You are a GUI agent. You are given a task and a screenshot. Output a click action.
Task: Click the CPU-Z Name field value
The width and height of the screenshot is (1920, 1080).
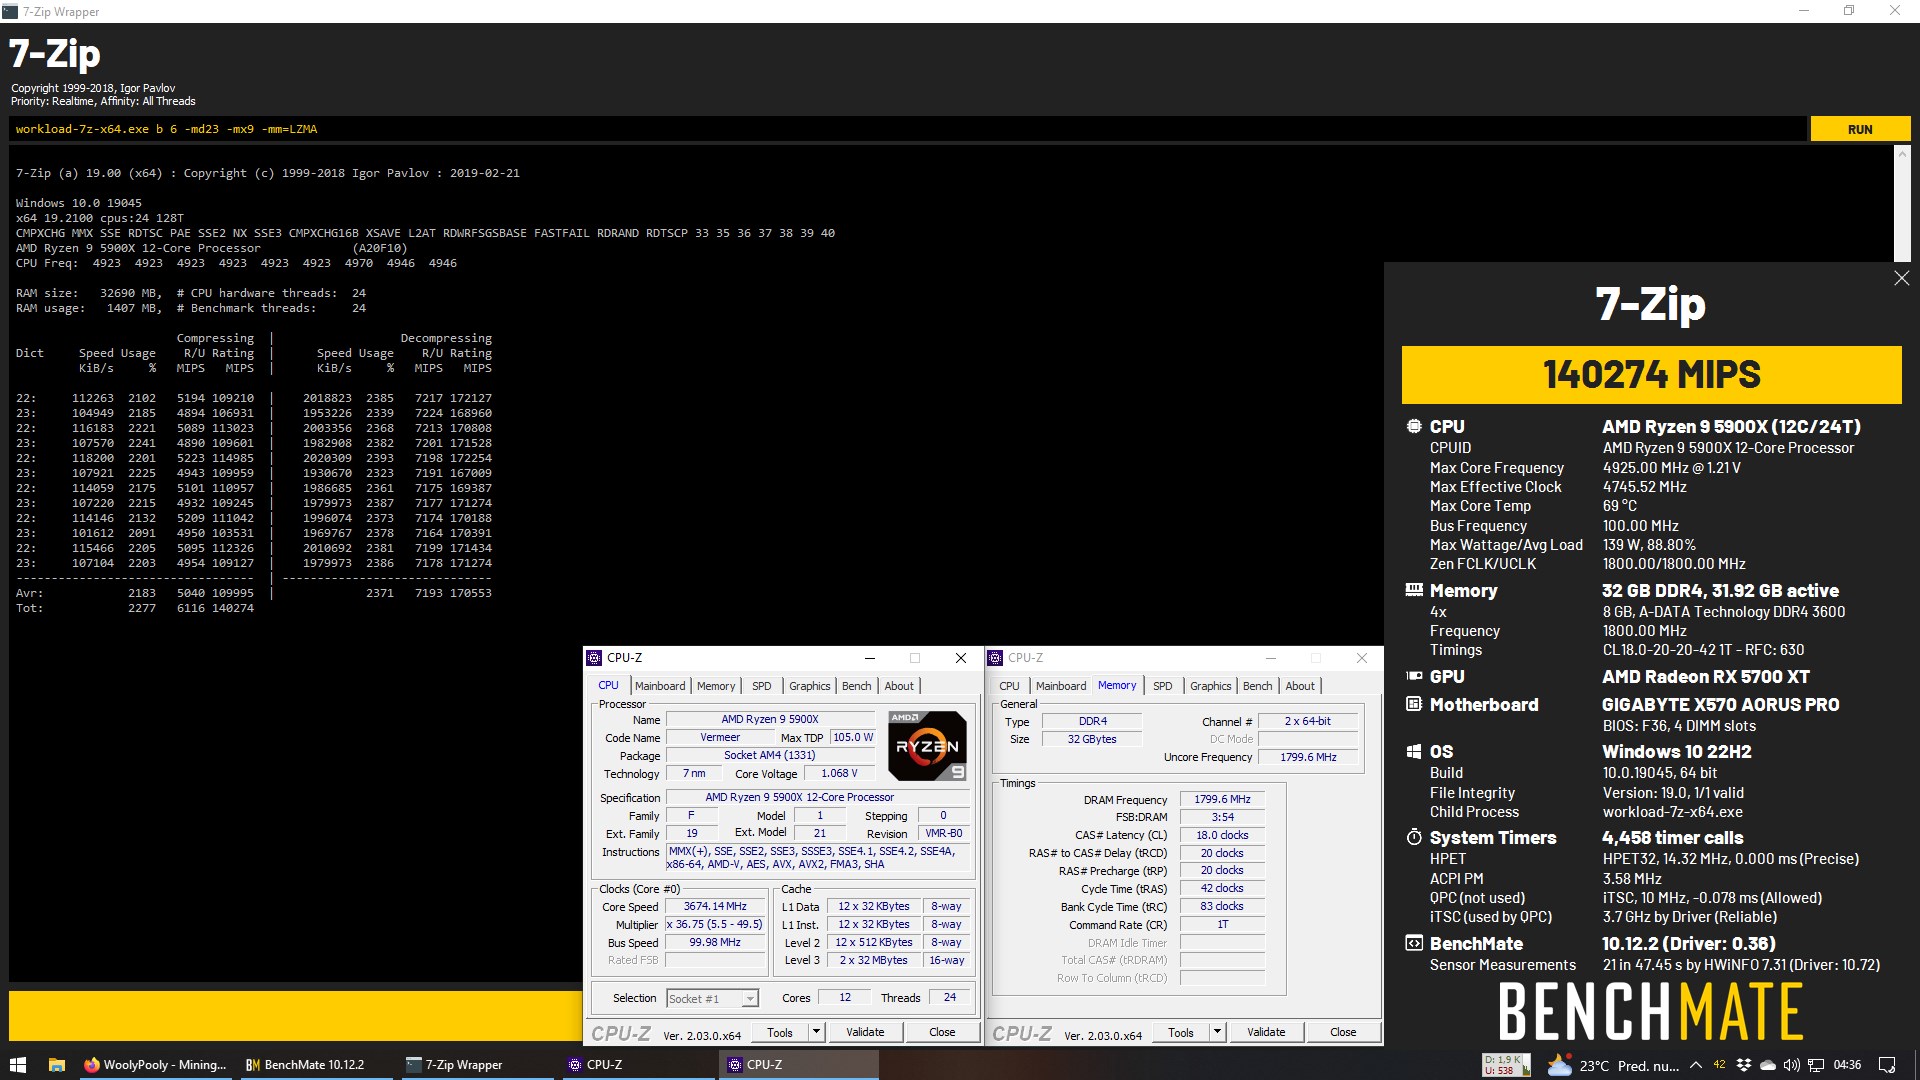point(770,719)
